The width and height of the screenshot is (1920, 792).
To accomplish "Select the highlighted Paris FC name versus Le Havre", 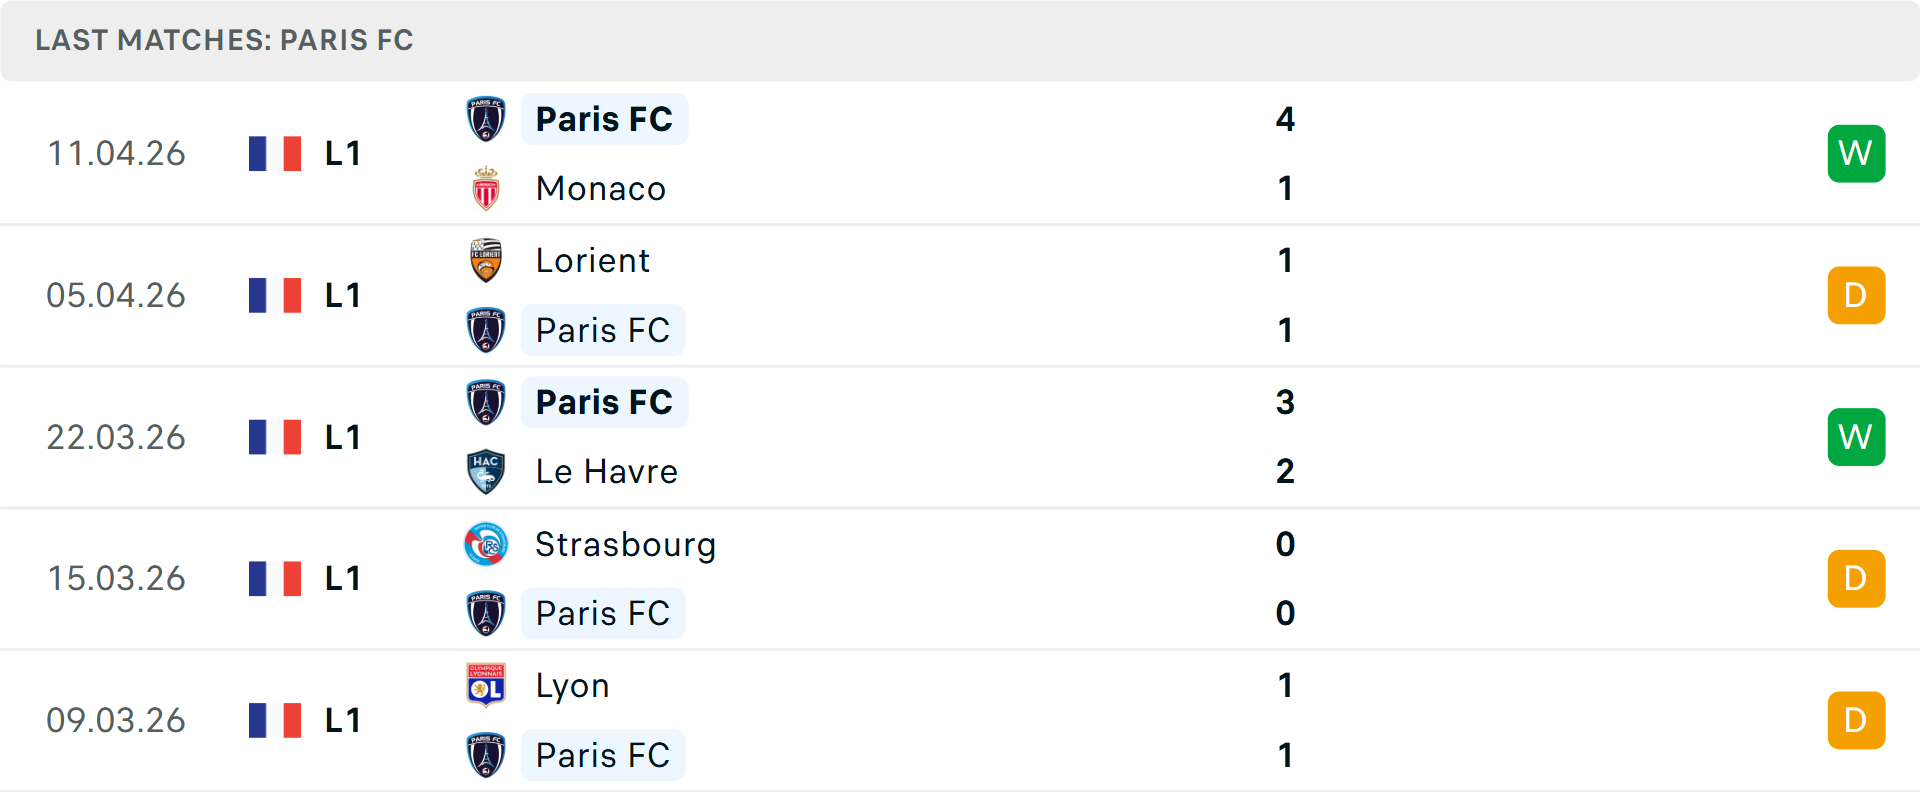I will pos(604,402).
